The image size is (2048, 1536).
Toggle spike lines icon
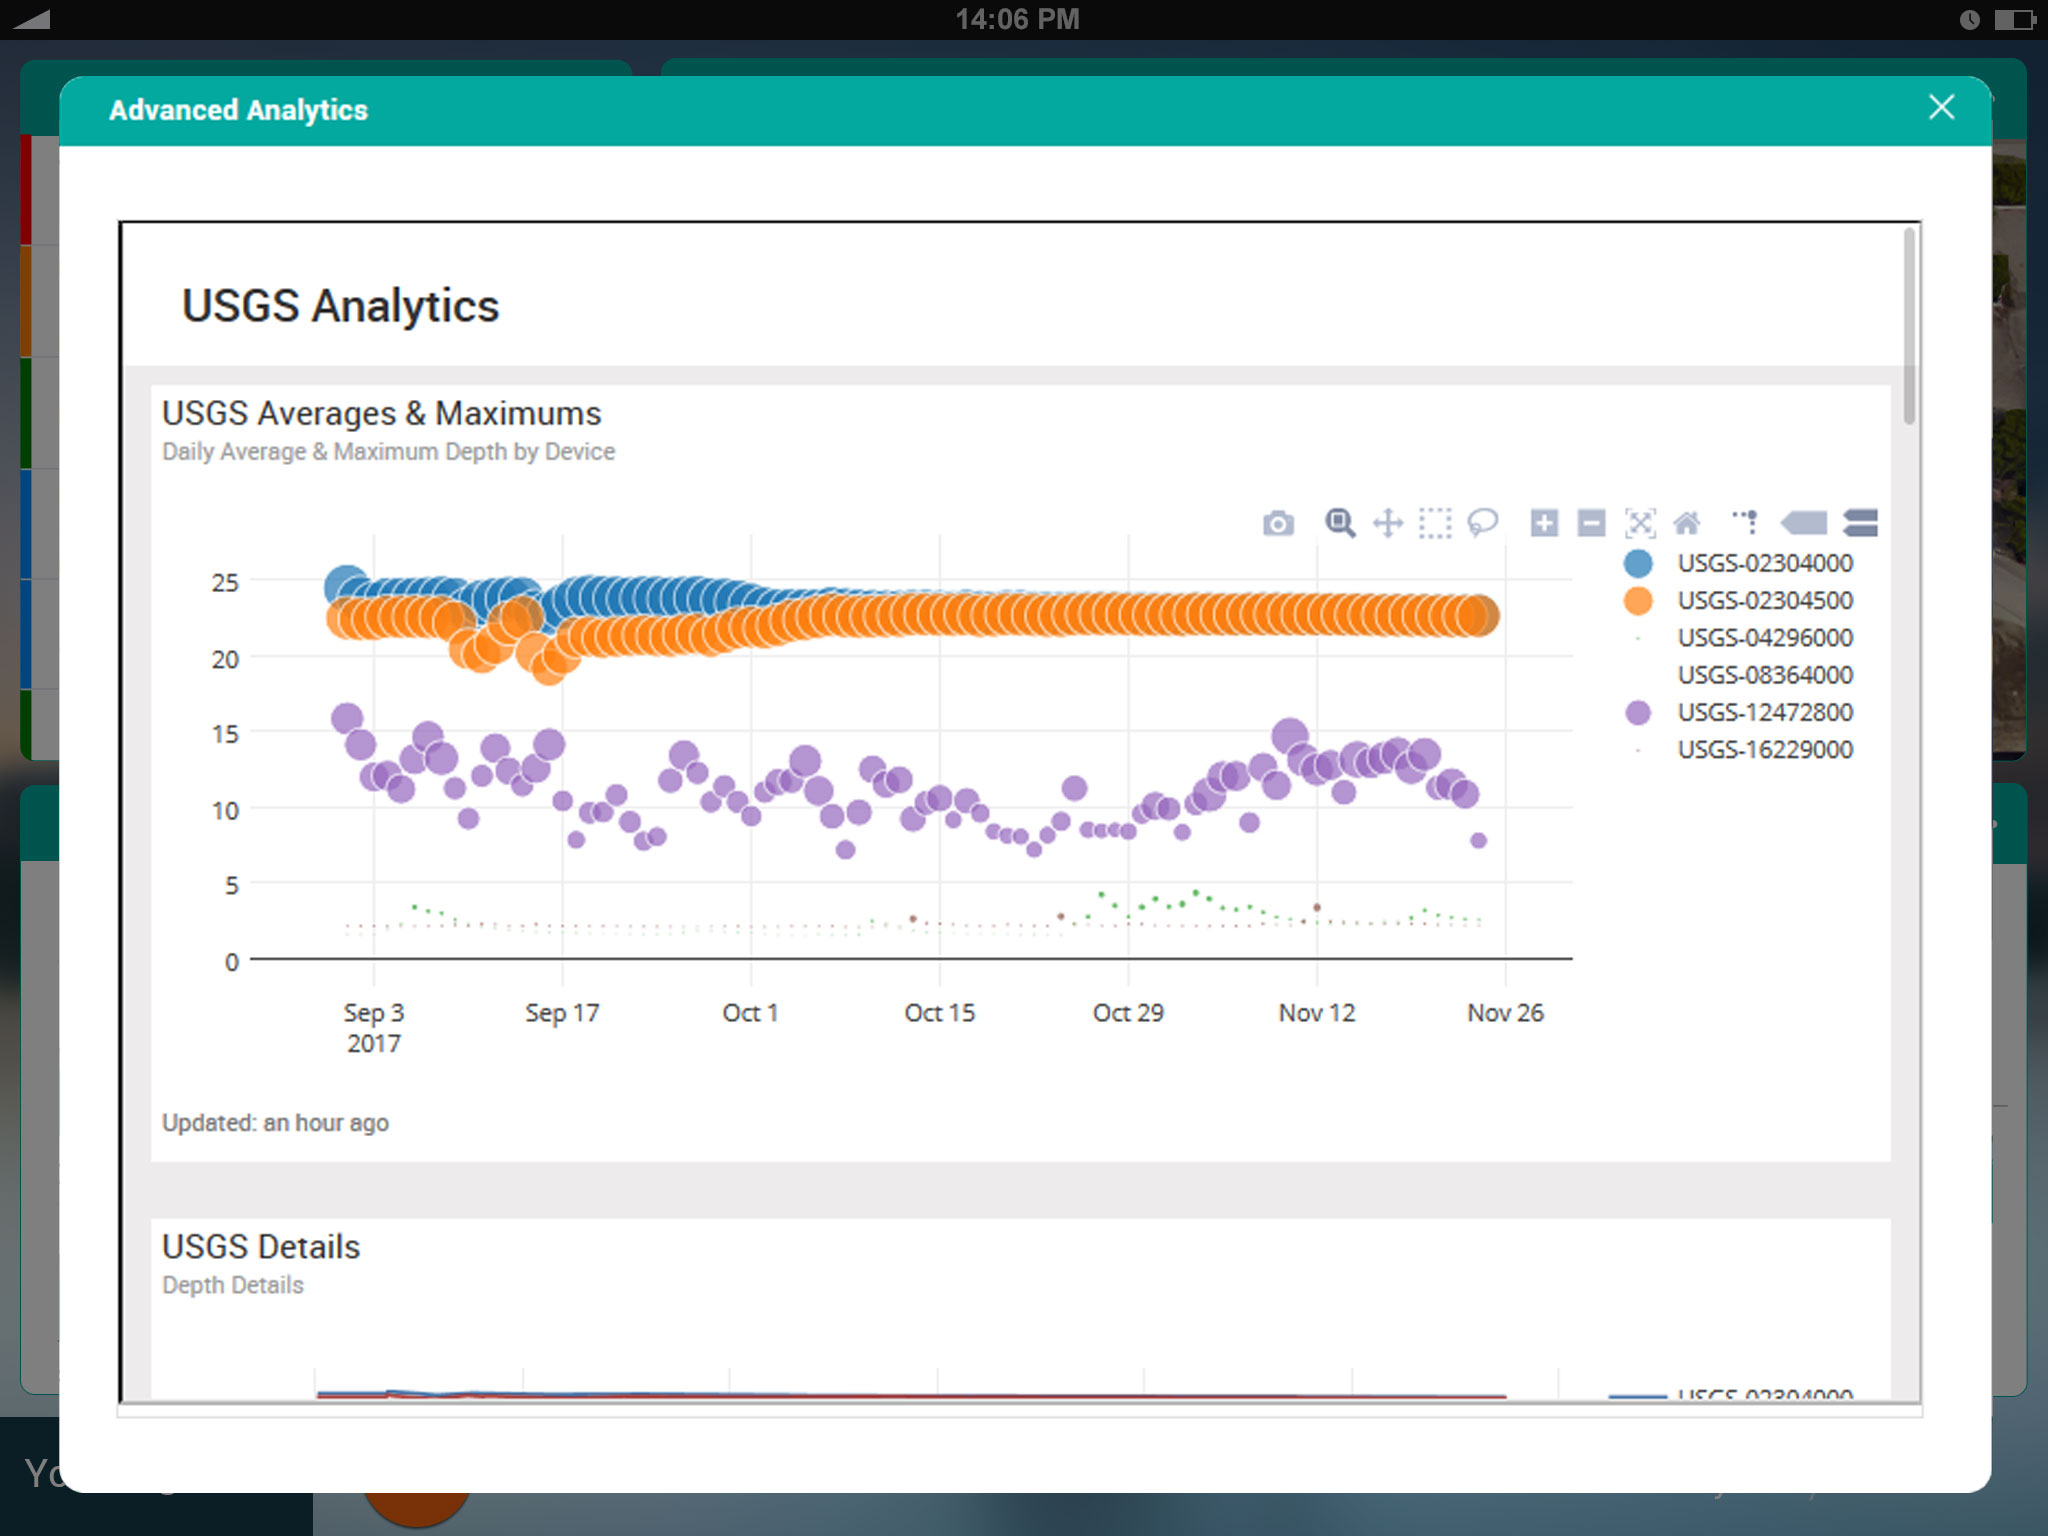[1746, 521]
